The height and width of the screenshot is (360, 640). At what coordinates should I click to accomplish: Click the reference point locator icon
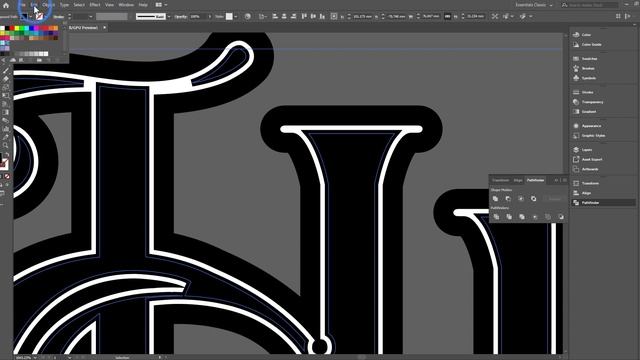click(333, 16)
